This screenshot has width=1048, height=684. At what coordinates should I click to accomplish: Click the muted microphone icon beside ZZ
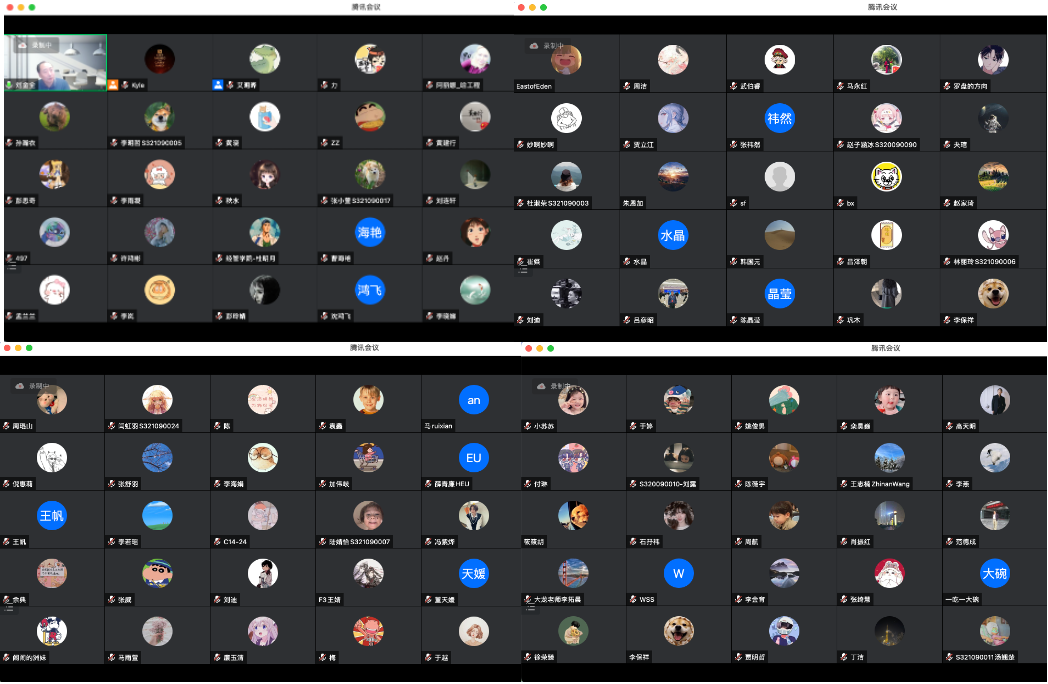[x=324, y=143]
